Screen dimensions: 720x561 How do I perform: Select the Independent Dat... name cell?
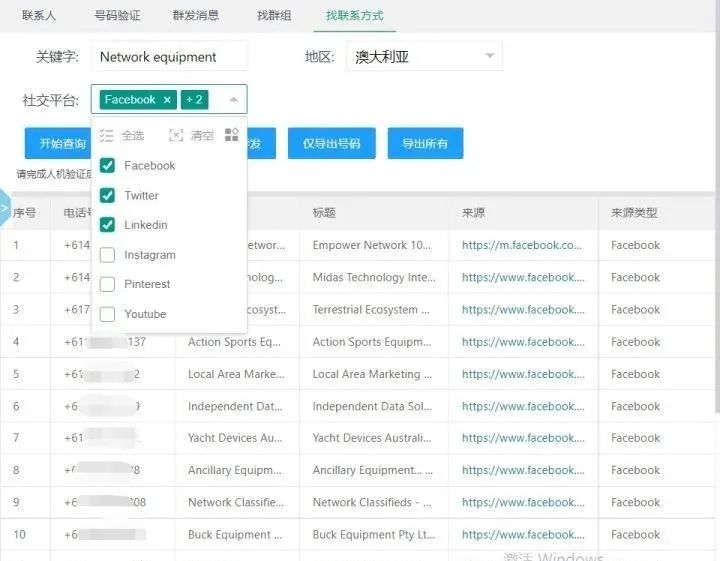click(x=235, y=406)
